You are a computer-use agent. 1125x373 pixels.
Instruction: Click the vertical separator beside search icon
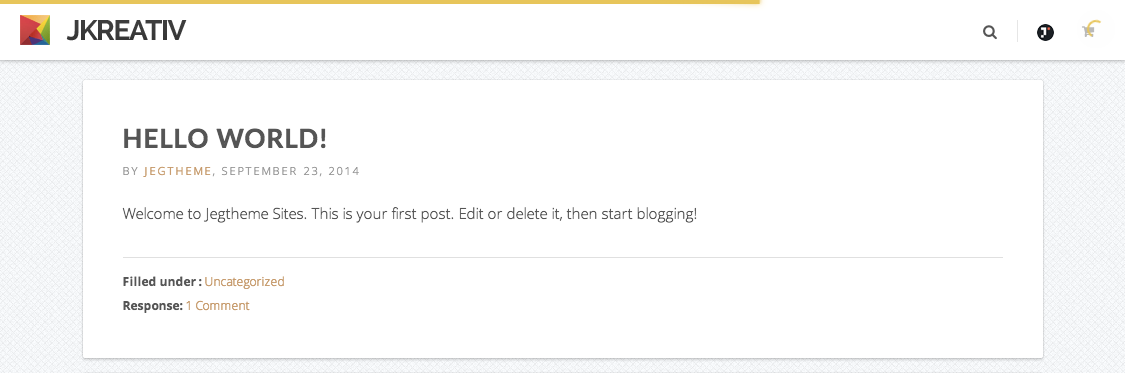1017,32
